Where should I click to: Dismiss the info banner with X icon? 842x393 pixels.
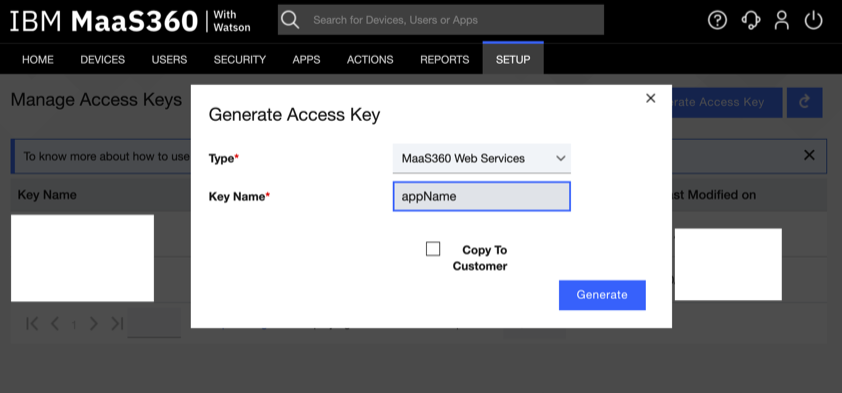[x=809, y=156]
